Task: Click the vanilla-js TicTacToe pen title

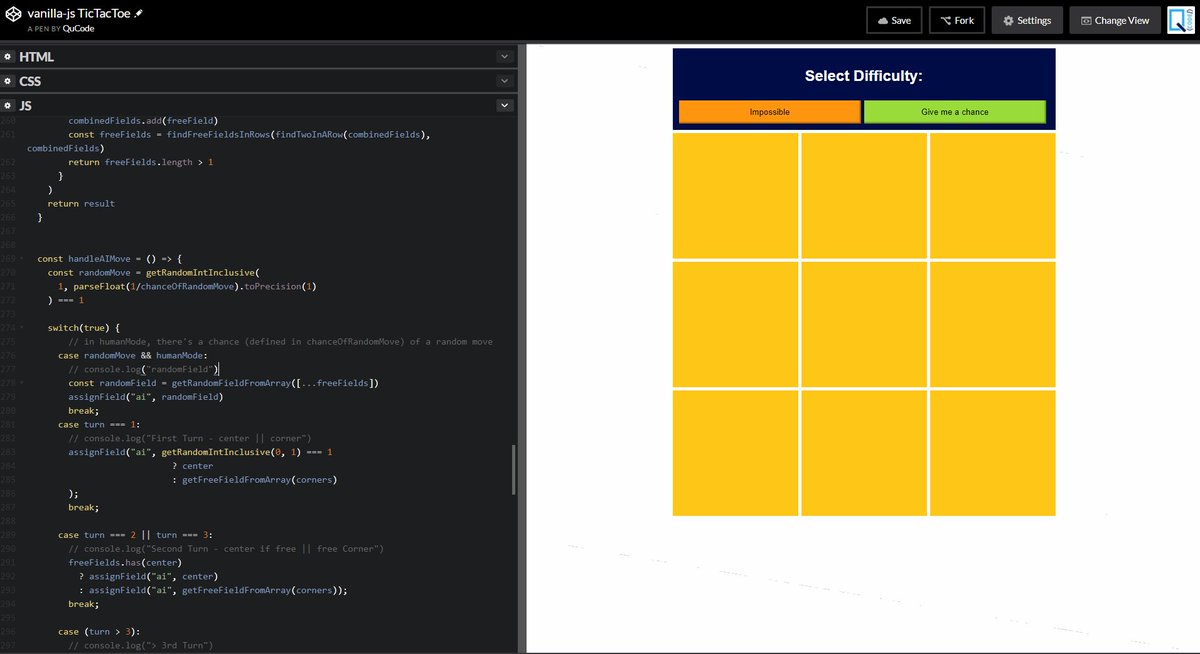Action: click(x=80, y=15)
